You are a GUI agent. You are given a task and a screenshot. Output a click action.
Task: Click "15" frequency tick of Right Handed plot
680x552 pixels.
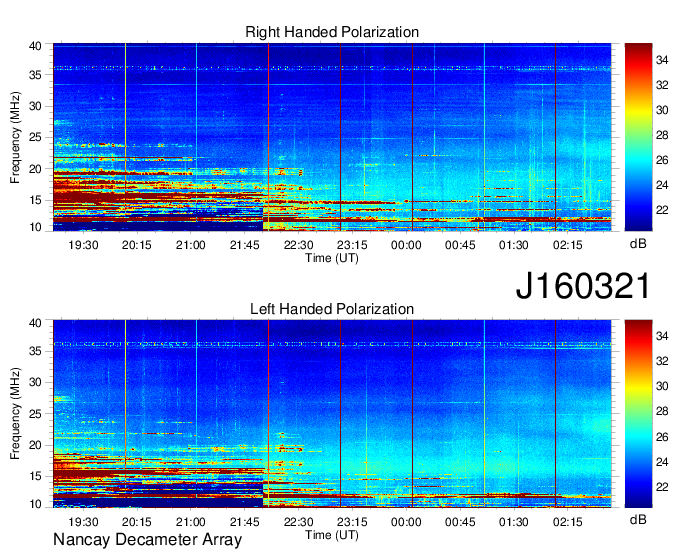pyautogui.click(x=35, y=200)
